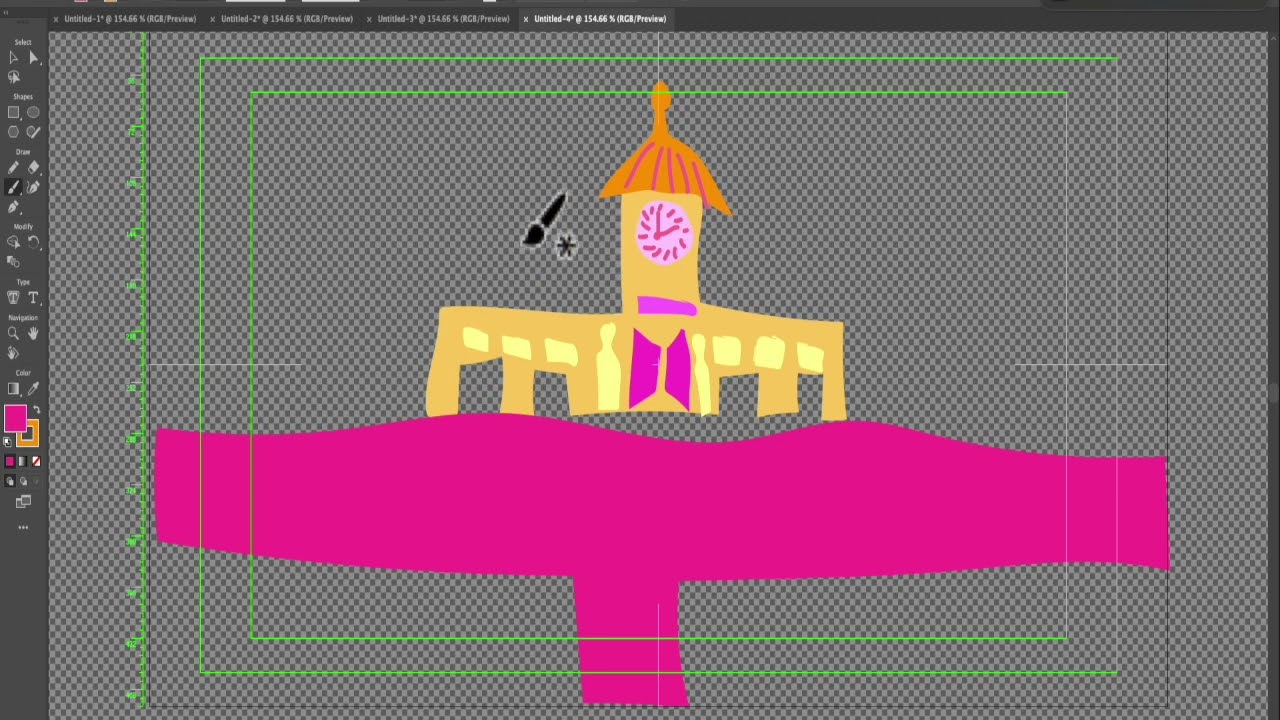Click the pink clock face artwork
The width and height of the screenshot is (1280, 720).
[664, 232]
